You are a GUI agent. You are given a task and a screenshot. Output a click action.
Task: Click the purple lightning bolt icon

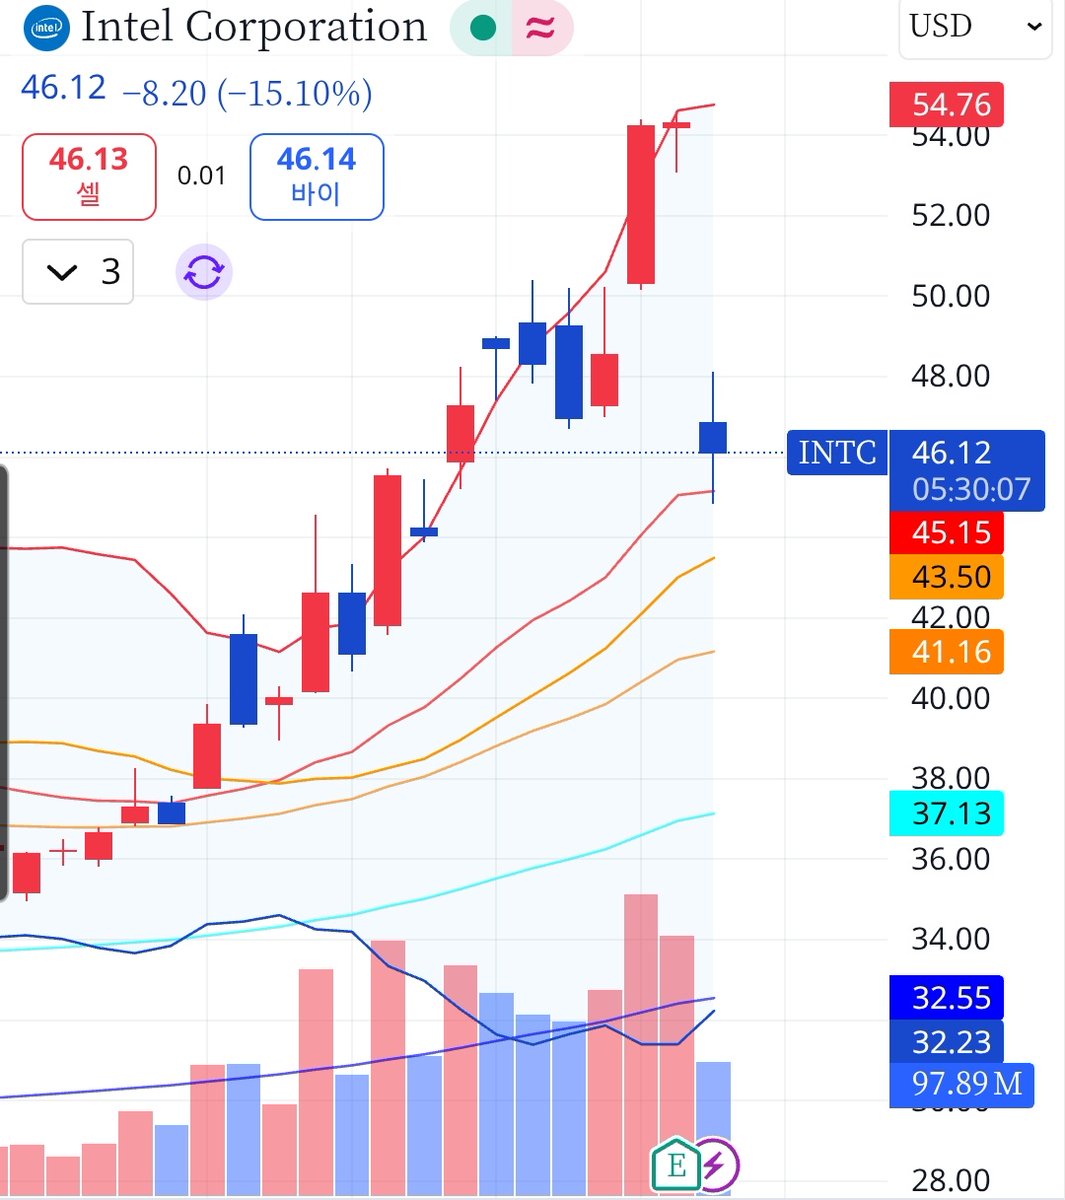click(x=716, y=1163)
